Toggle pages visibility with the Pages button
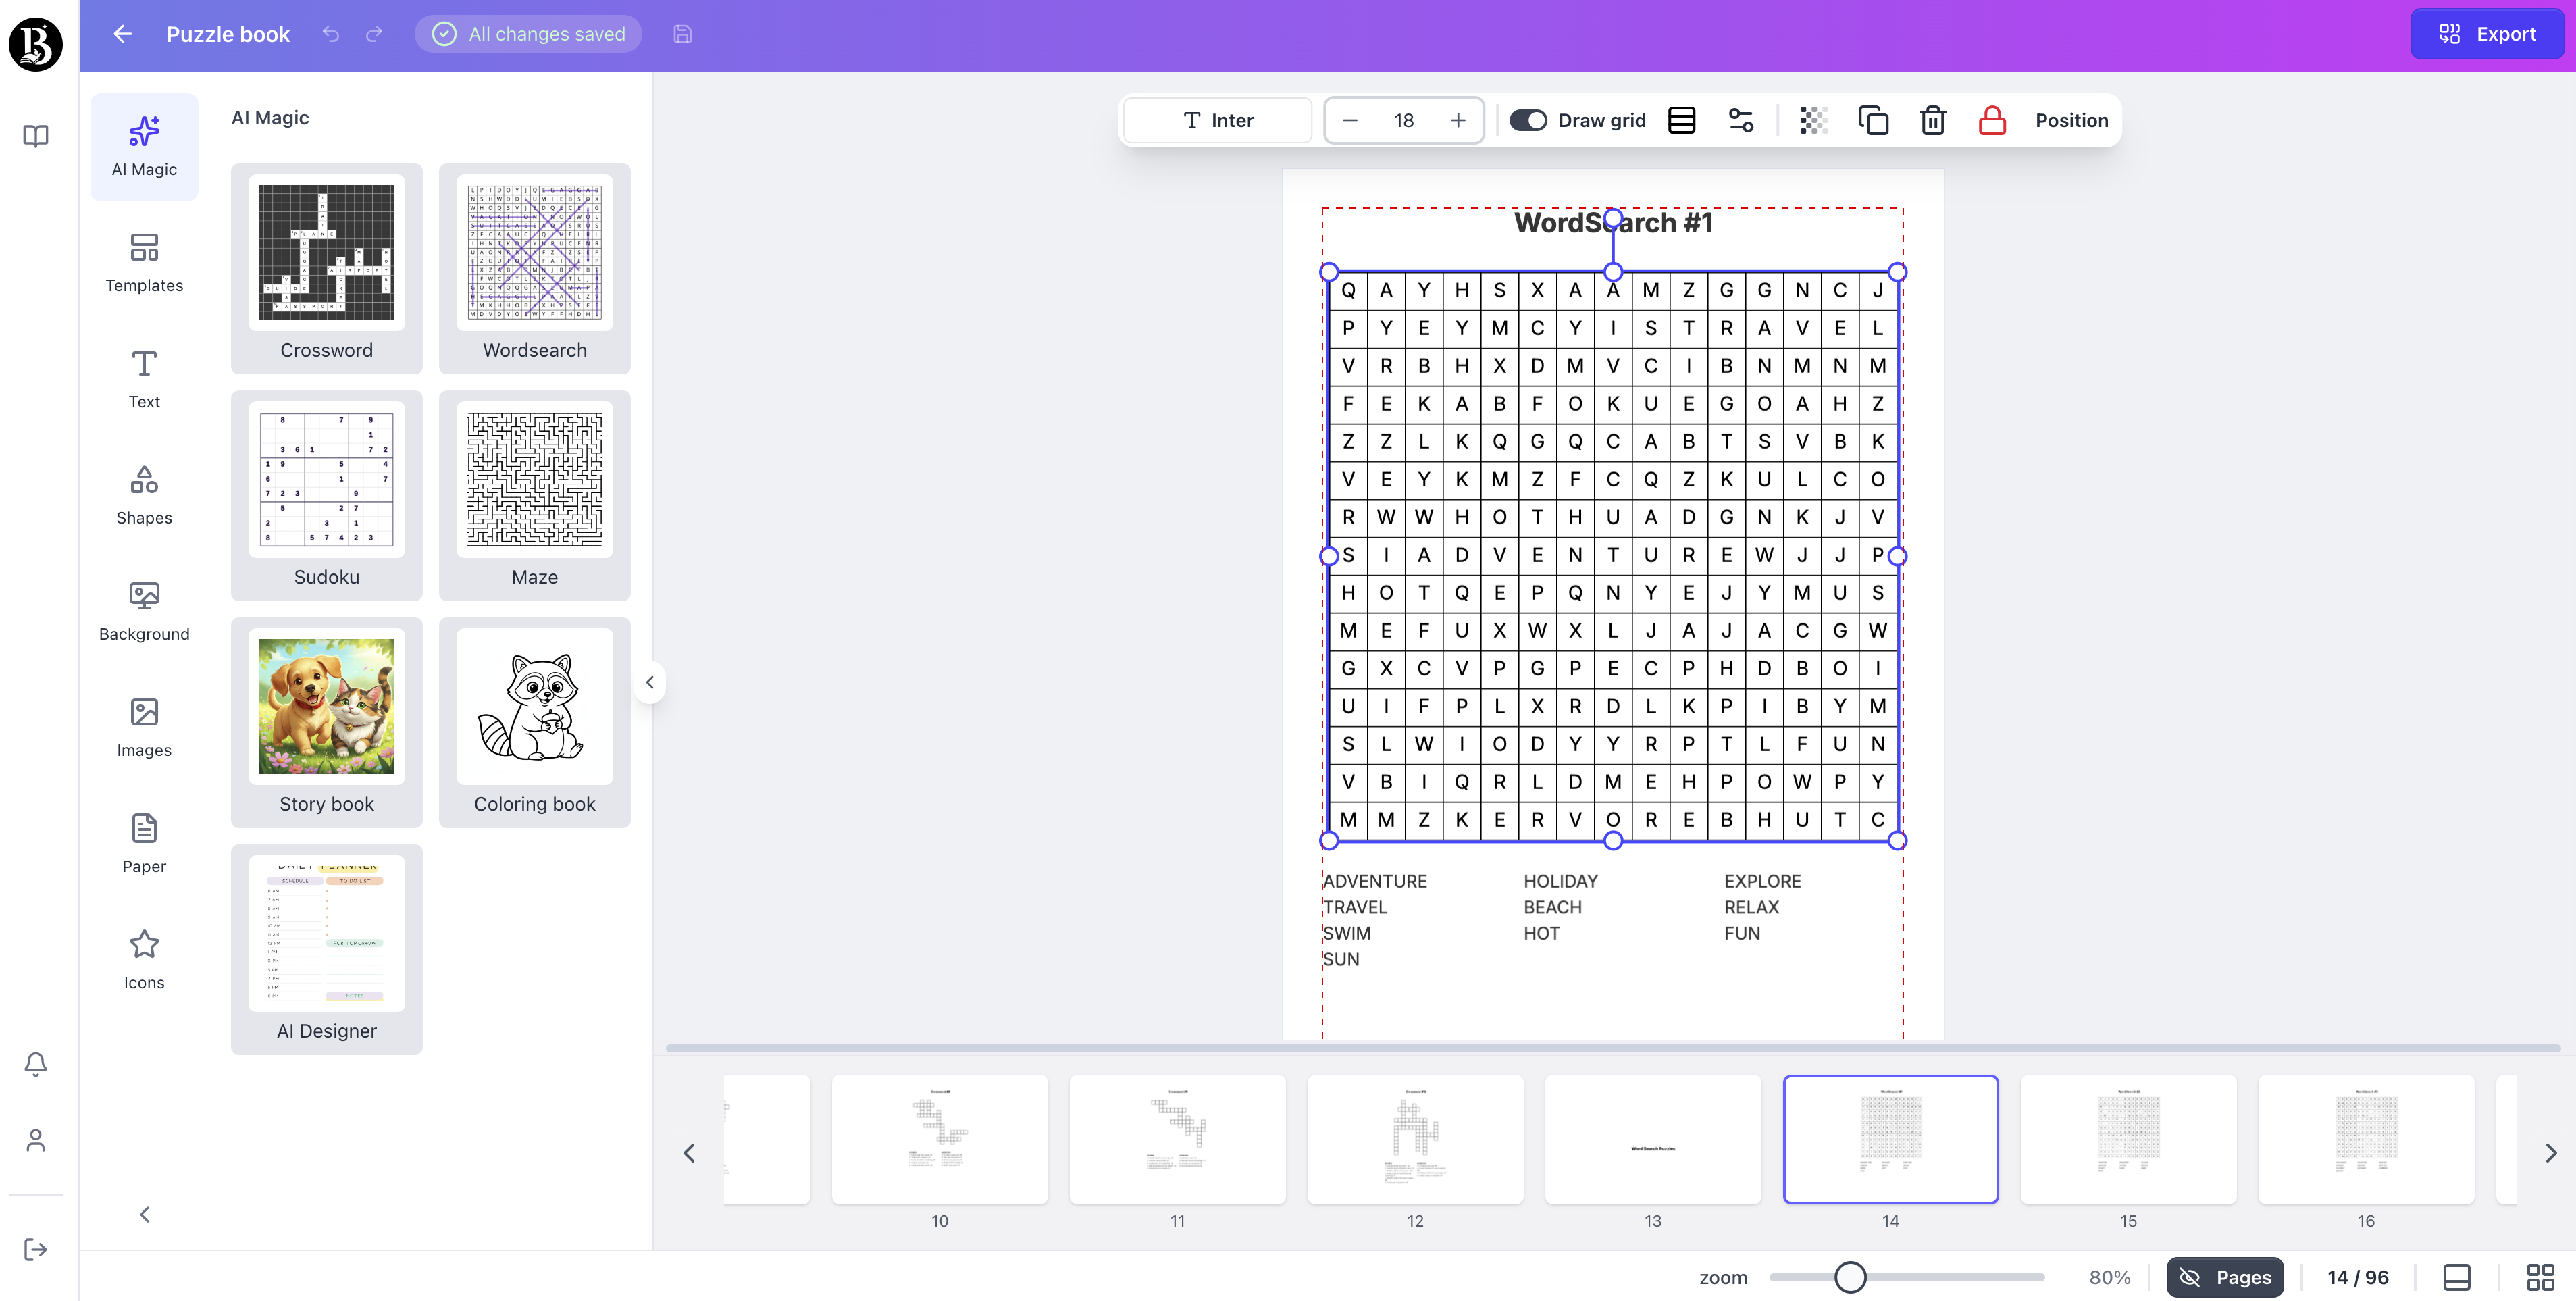This screenshot has height=1301, width=2576. click(2225, 1277)
